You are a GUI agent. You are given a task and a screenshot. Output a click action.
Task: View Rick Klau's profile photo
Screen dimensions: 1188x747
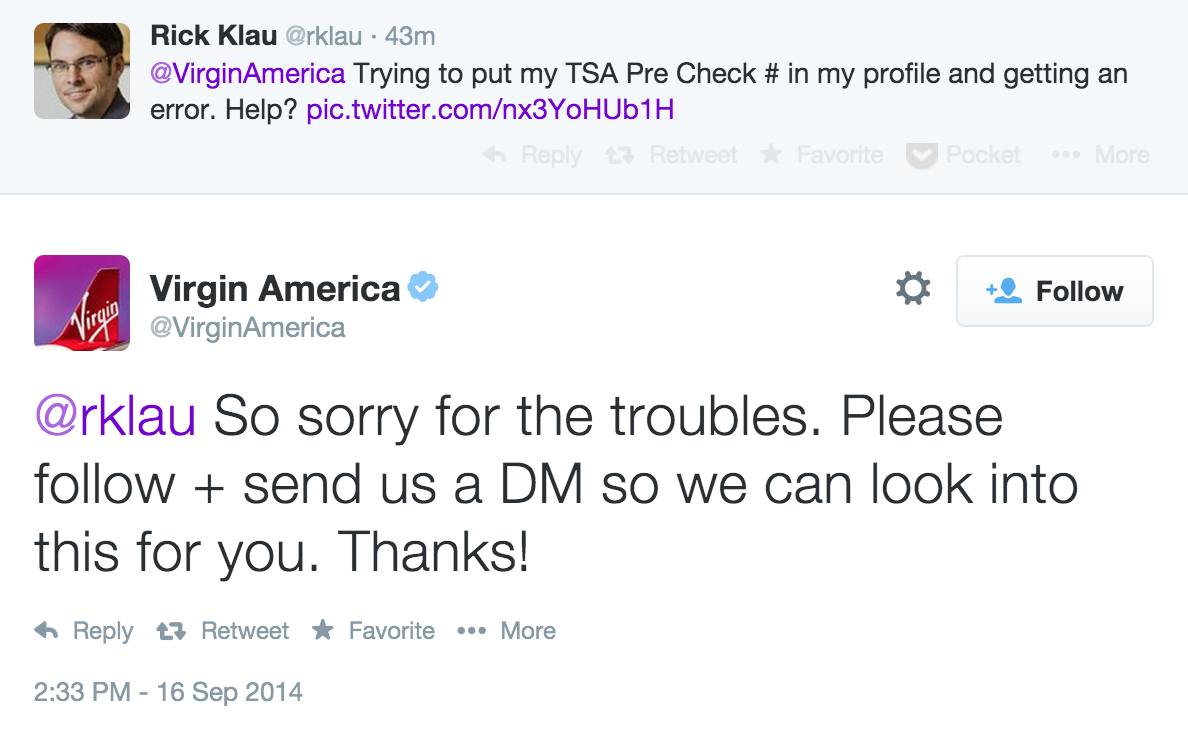(82, 70)
